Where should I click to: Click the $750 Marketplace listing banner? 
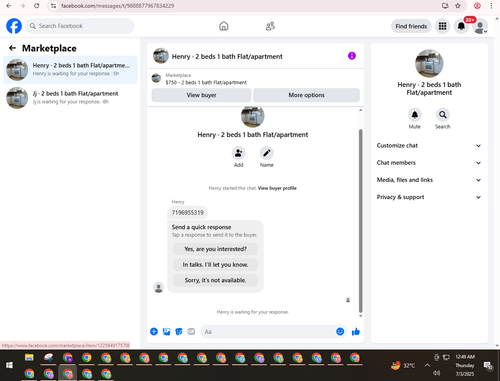[x=256, y=79]
